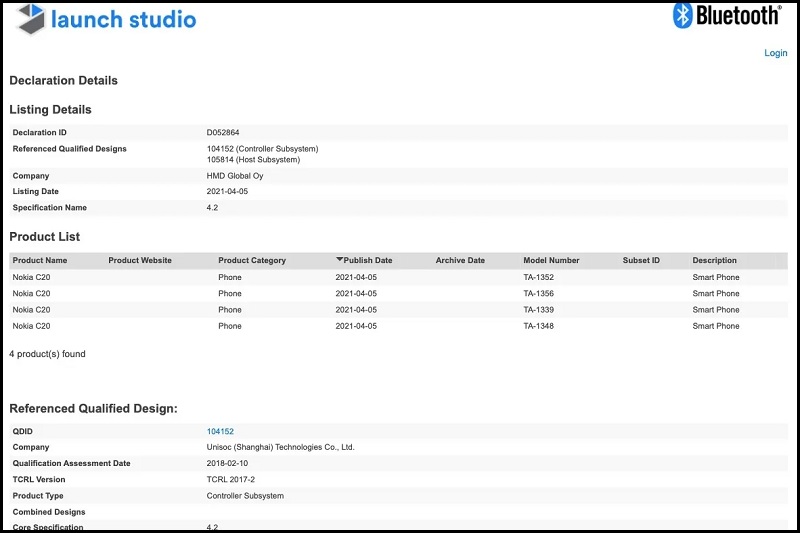Viewport: 800px width, 533px height.
Task: Click the launch studio title text
Action: 123,19
